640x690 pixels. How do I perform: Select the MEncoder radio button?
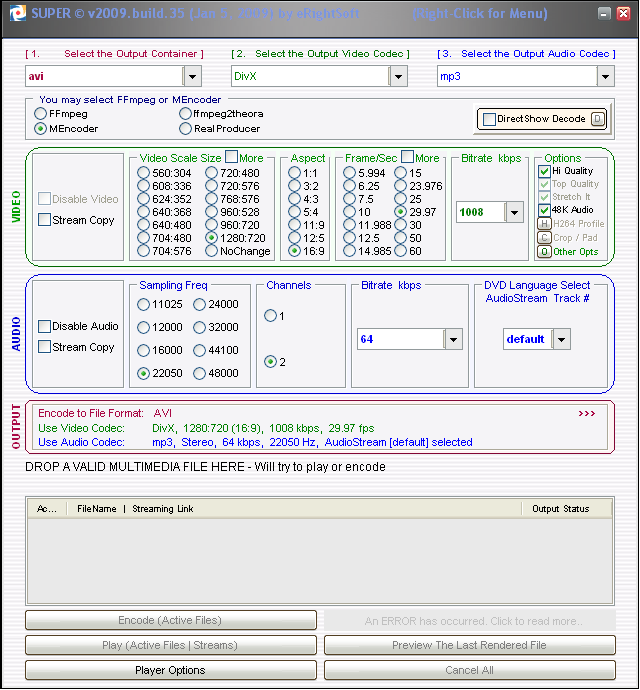40,128
